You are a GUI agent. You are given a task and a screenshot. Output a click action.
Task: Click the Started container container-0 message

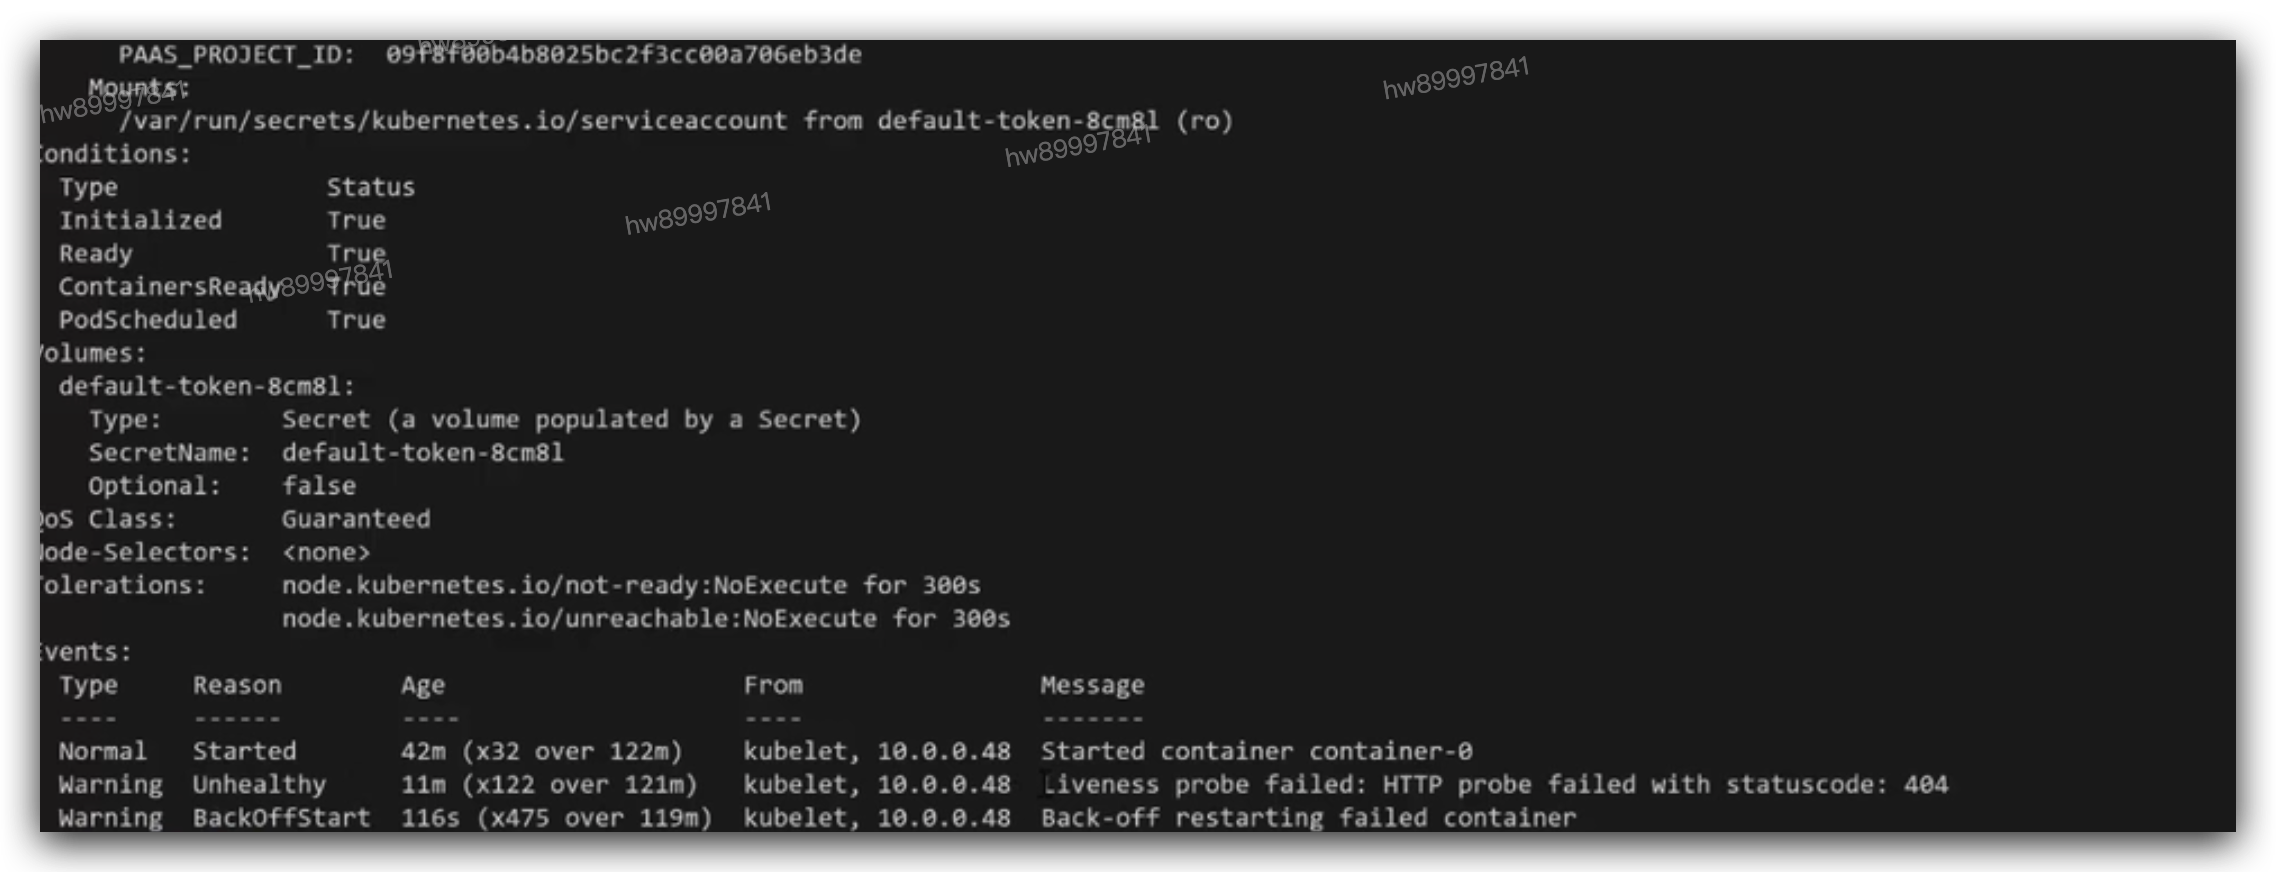(1256, 751)
